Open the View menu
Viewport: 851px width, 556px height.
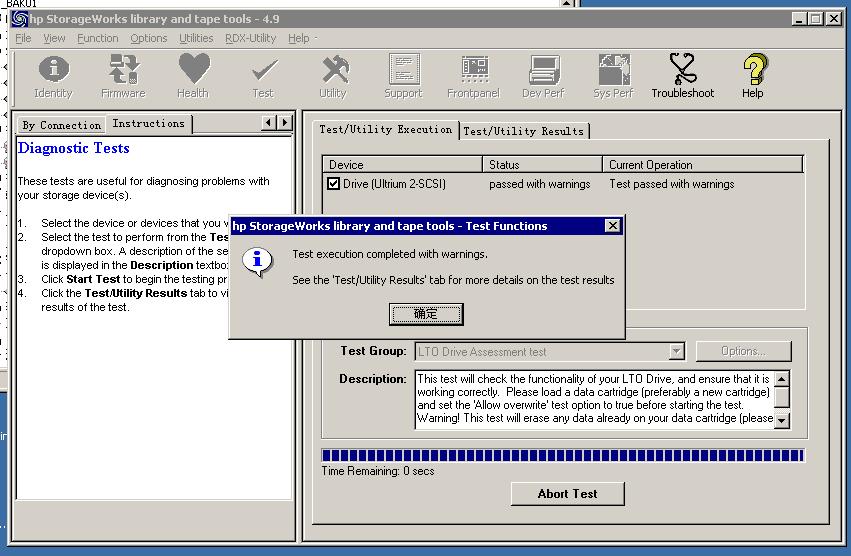pos(54,39)
